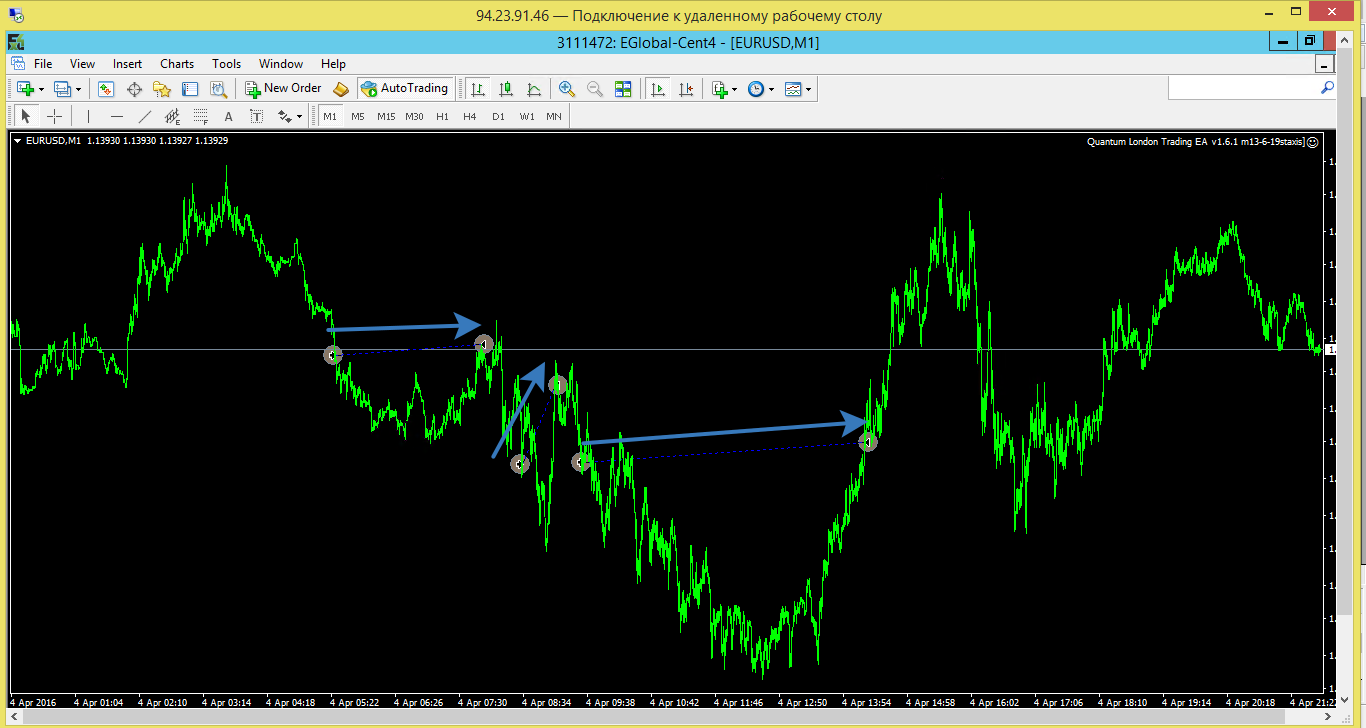Zoom out of the chart

tap(595, 89)
